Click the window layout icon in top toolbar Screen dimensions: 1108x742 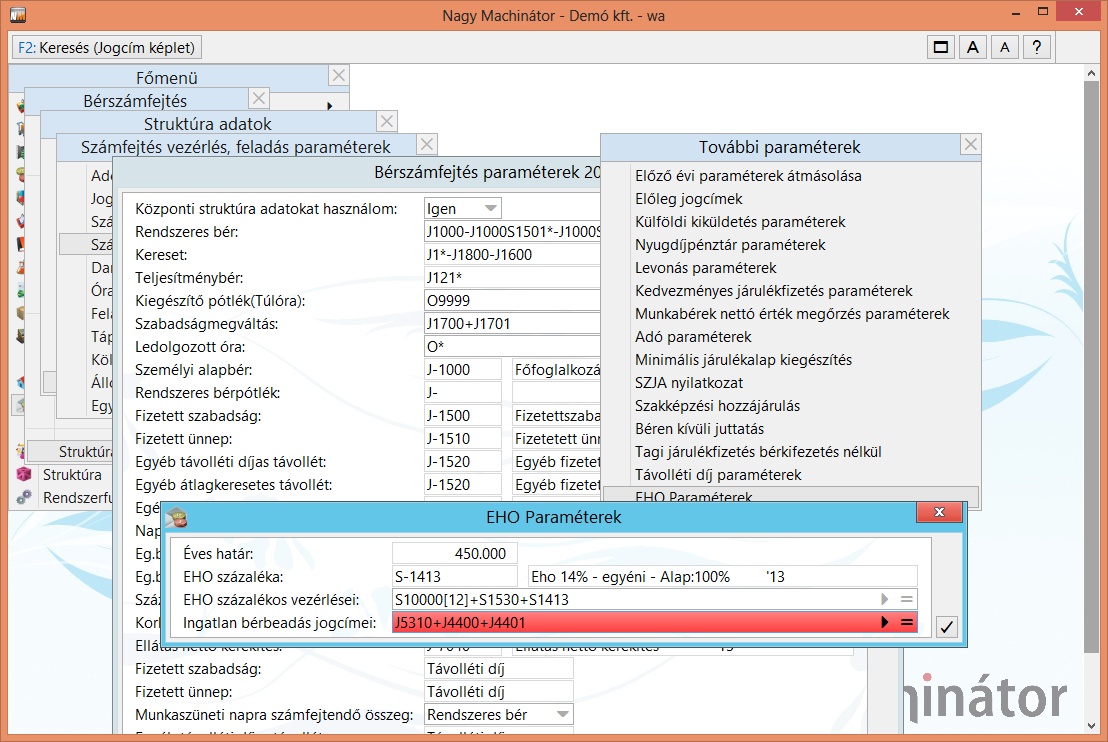tap(941, 47)
